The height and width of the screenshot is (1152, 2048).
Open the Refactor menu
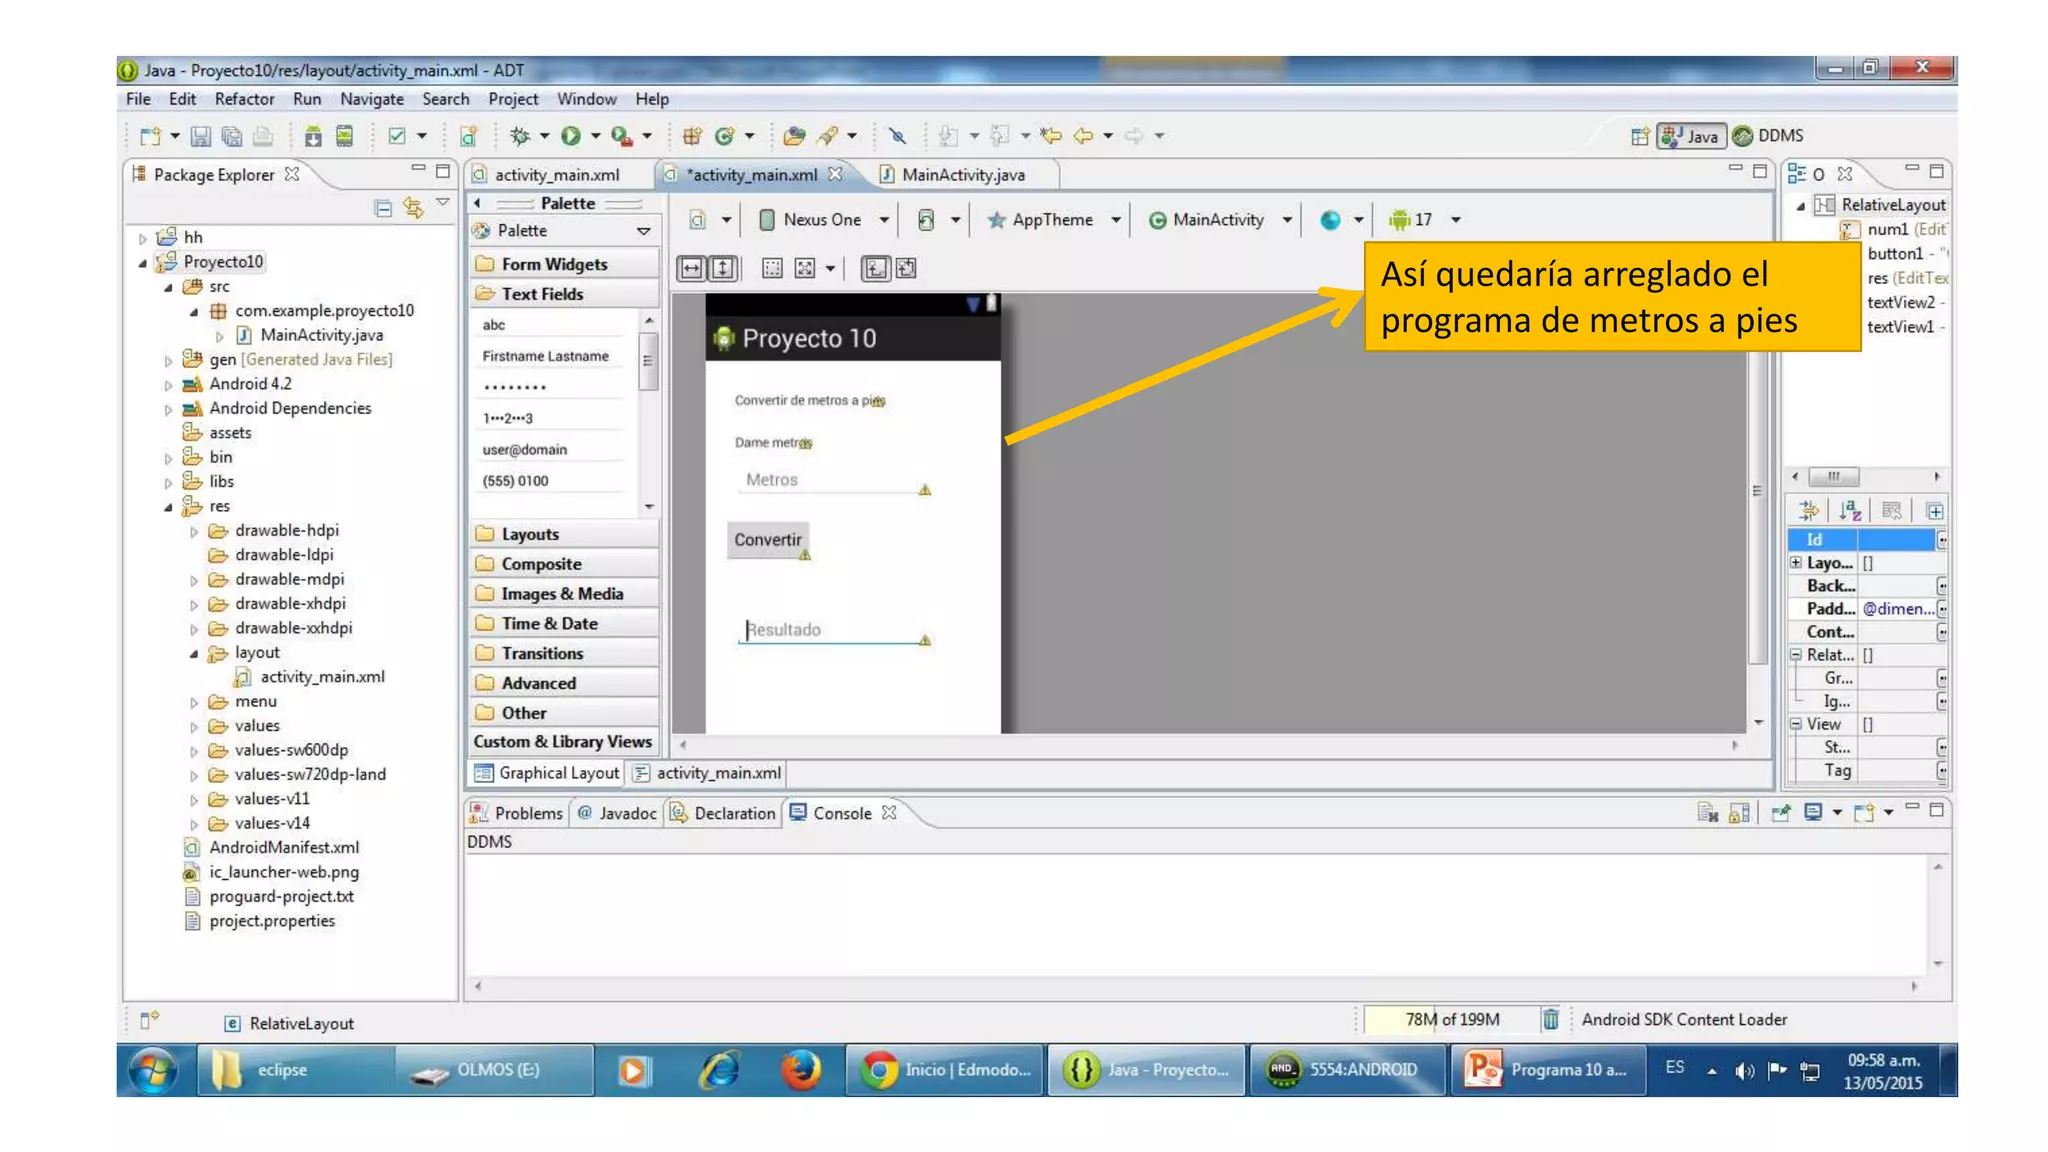click(244, 99)
